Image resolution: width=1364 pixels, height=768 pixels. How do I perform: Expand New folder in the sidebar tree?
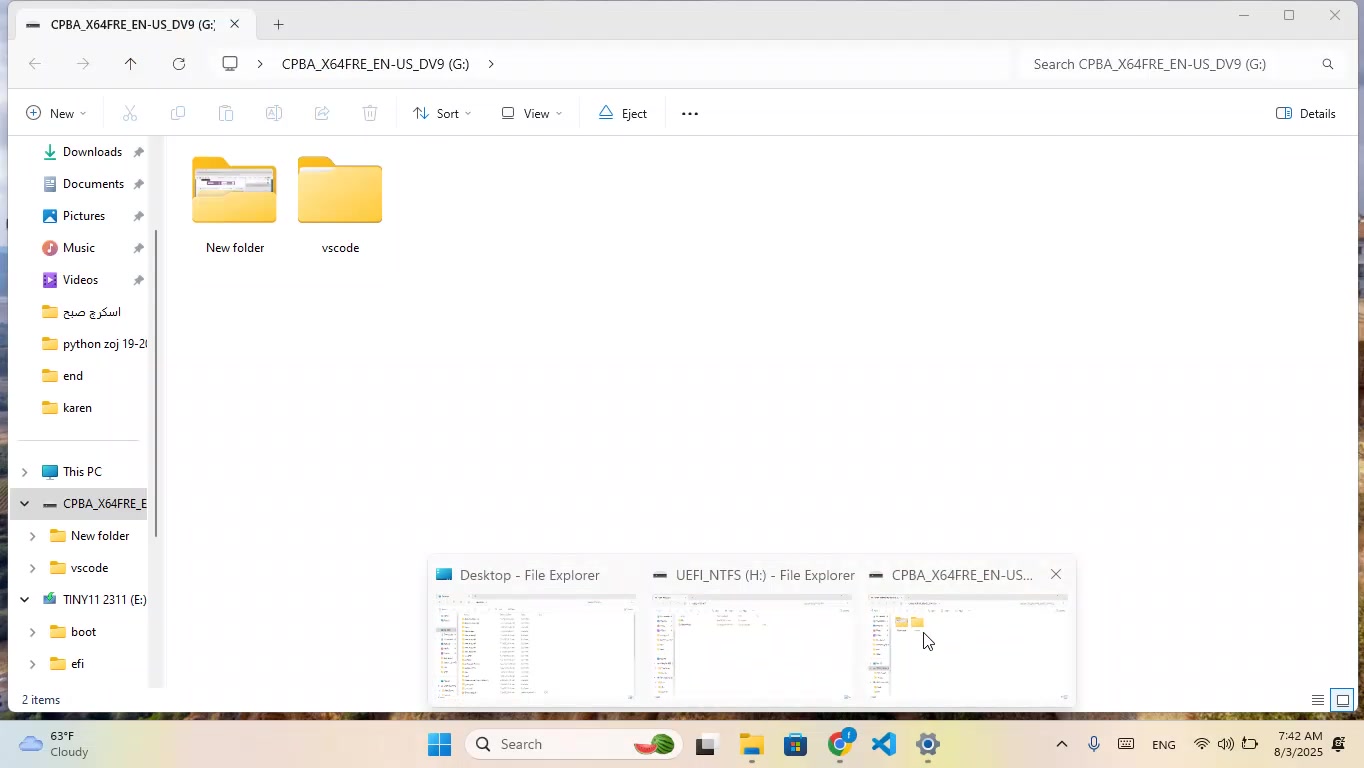pos(33,536)
